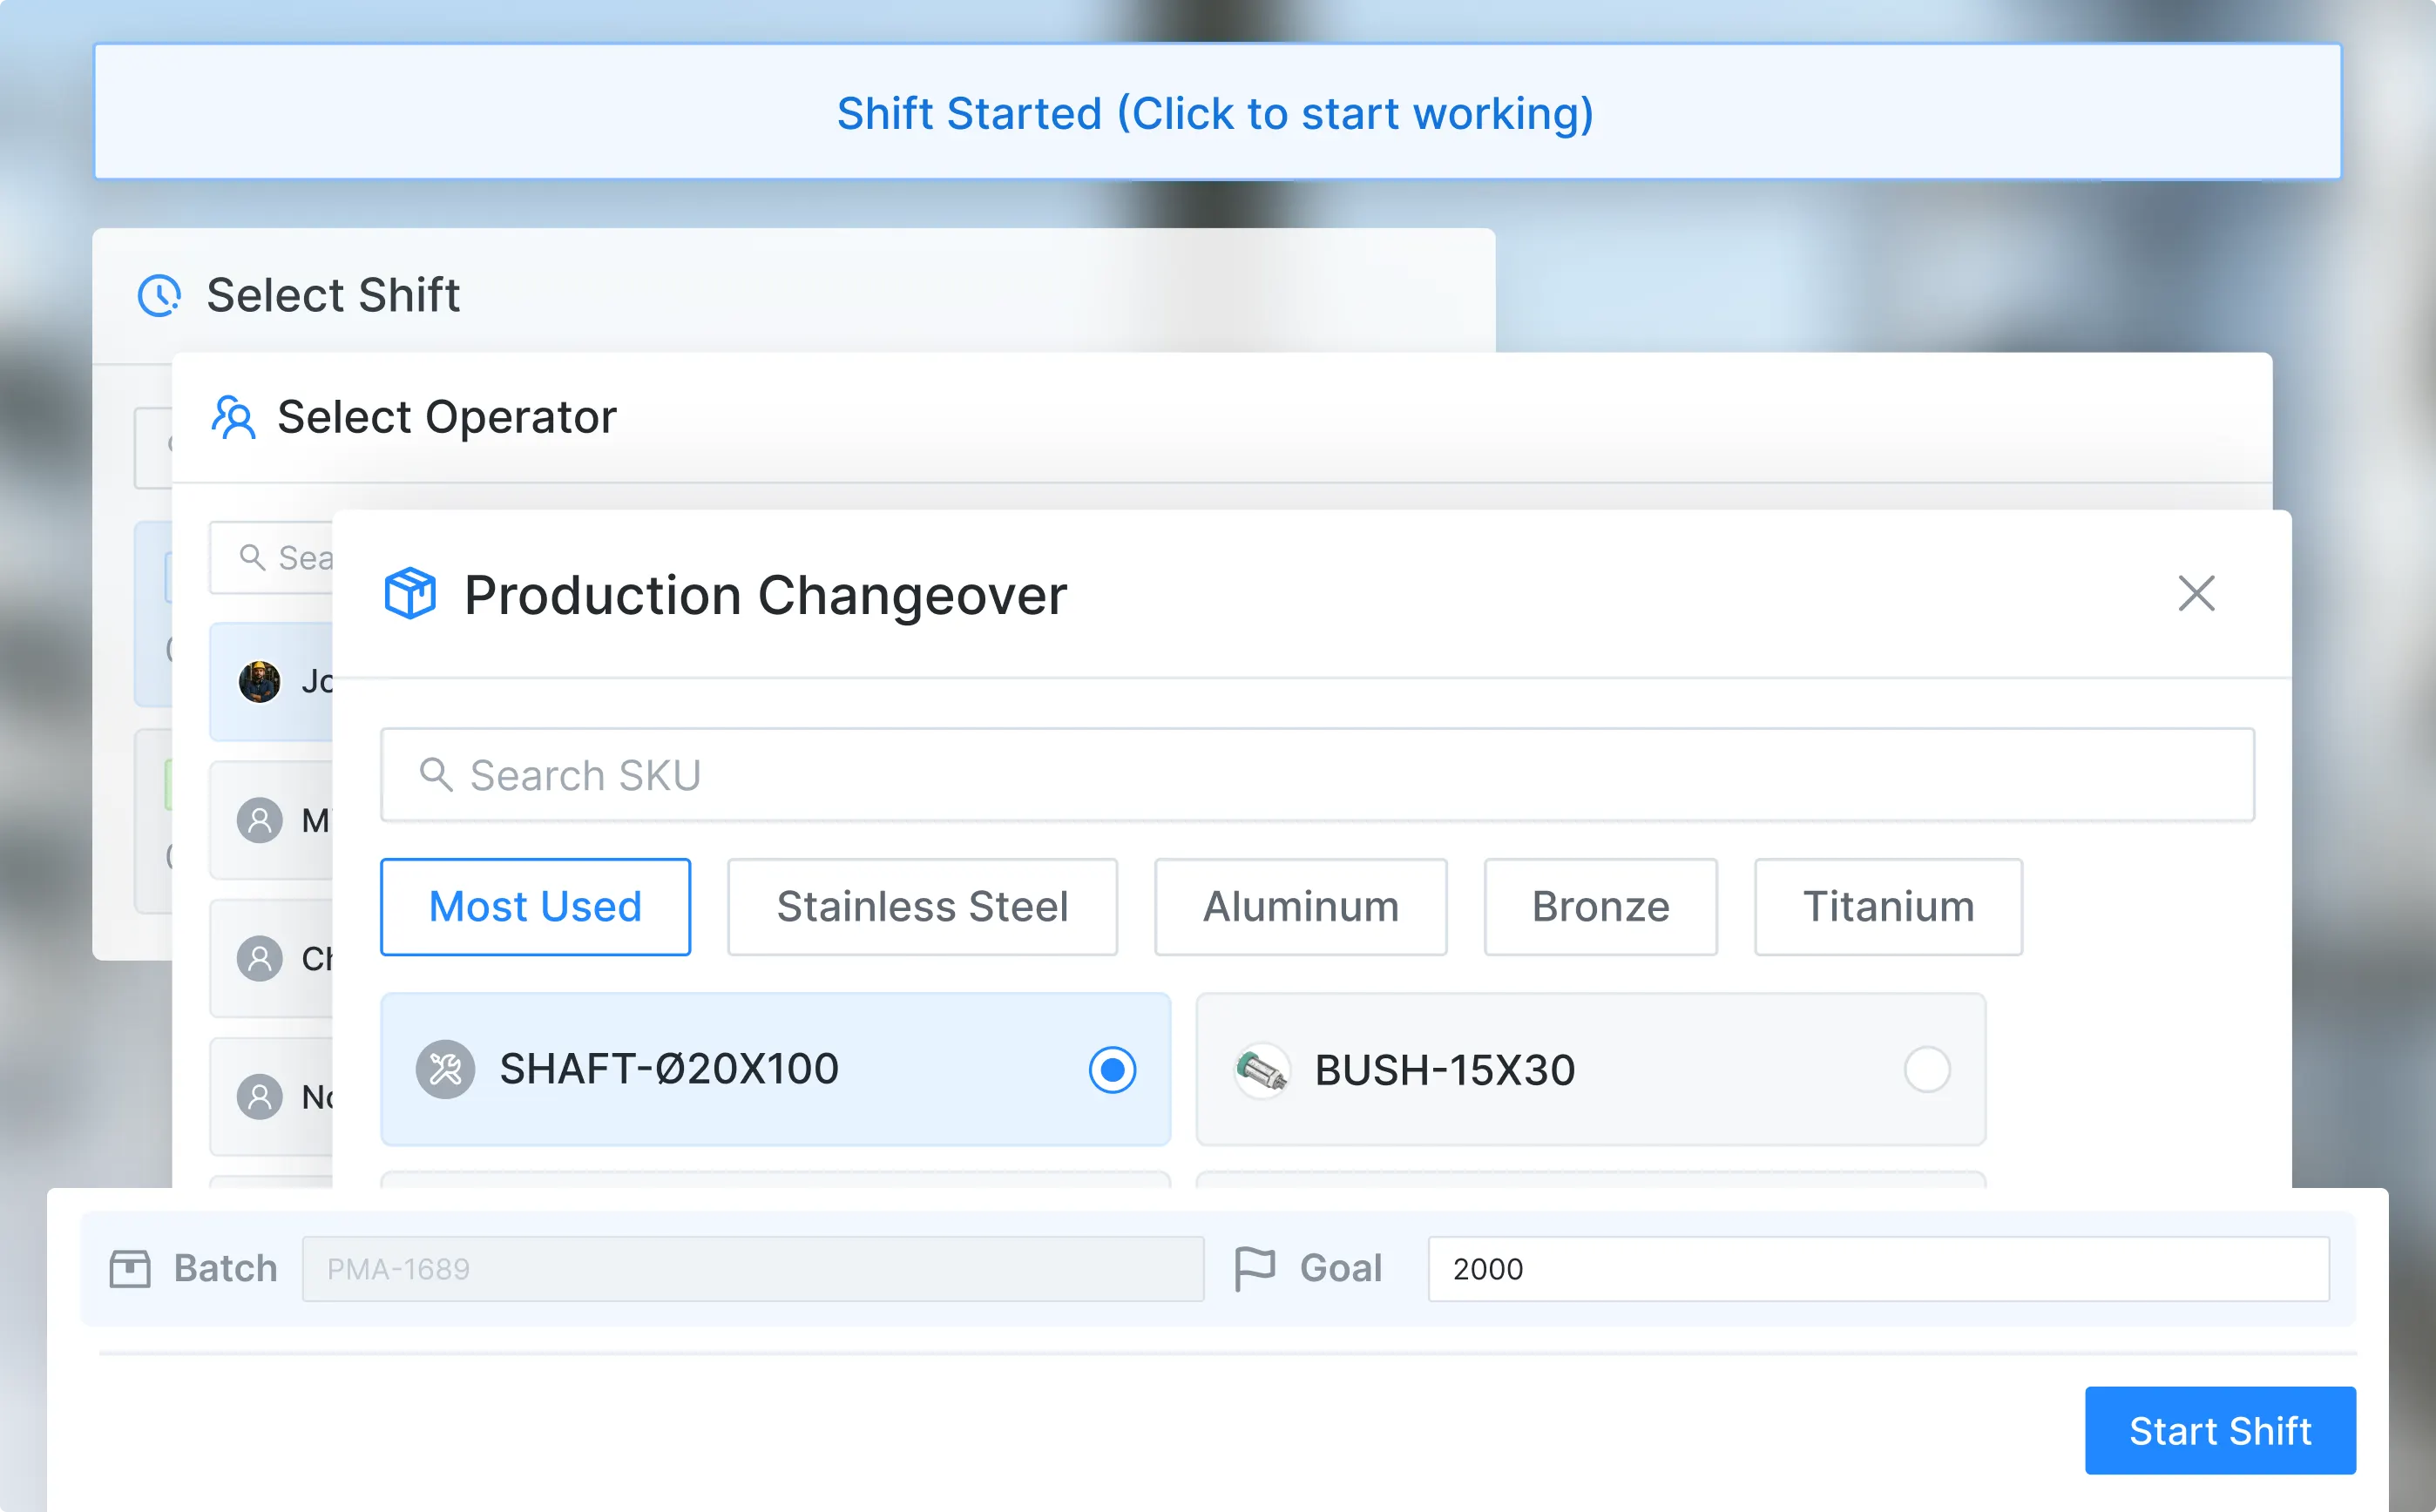Viewport: 2436px width, 1512px height.
Task: Select the BUSH-15X30 radio button
Action: (x=1927, y=1069)
